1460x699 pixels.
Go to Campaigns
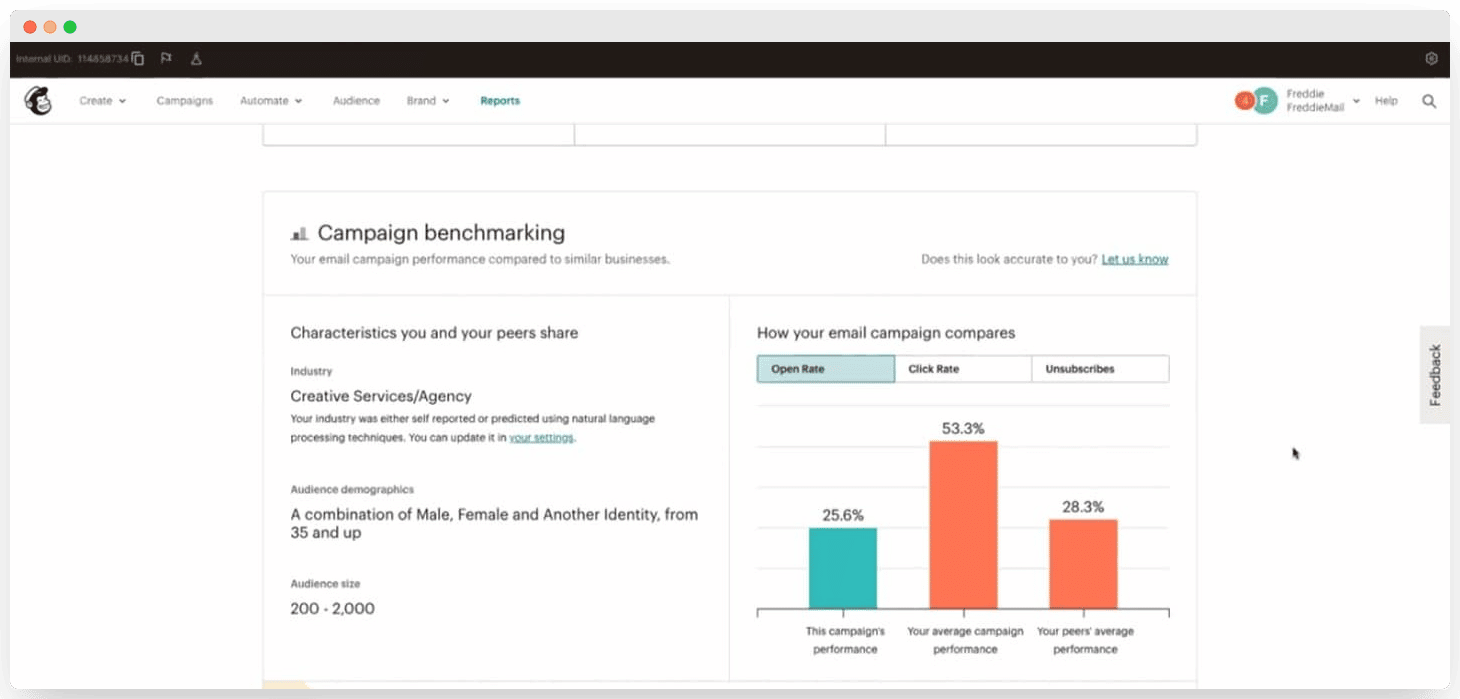tap(185, 101)
